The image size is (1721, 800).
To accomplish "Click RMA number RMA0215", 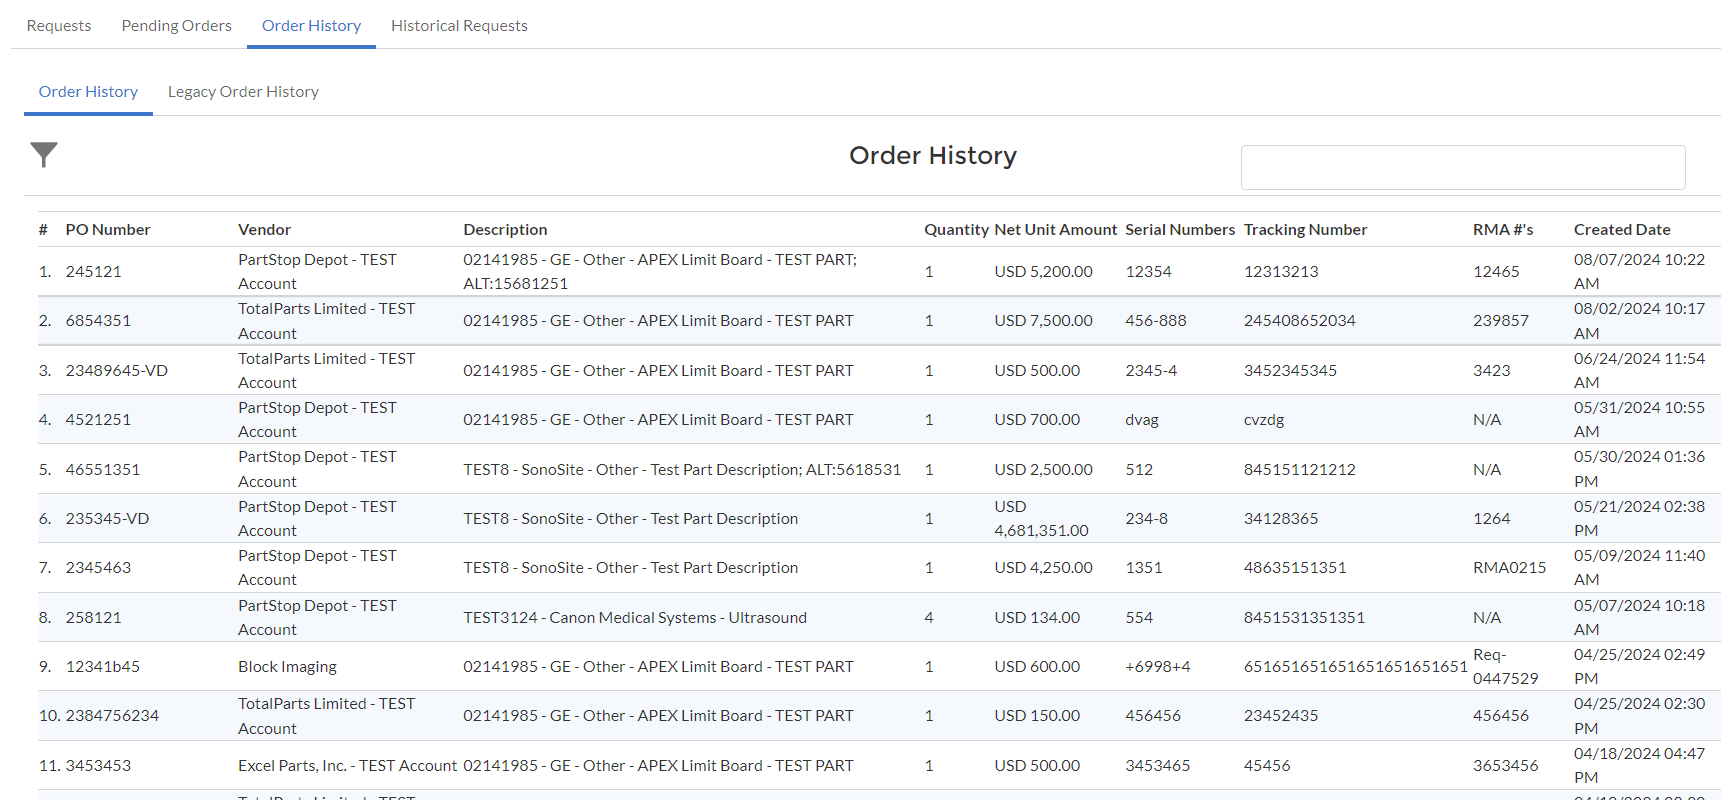I will click(1509, 568).
